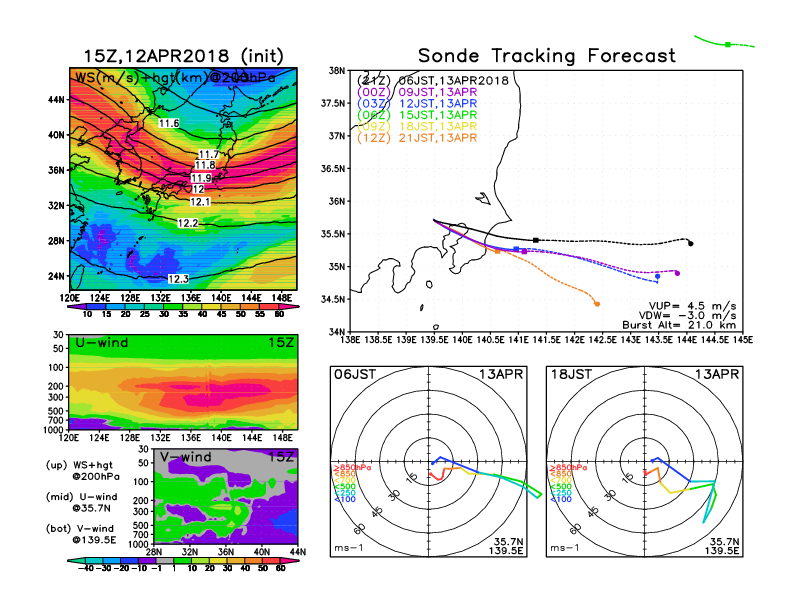Viewport: 792px width, 612px height.
Task: Click the '<100' legend in 18JST hodograph
Action: pos(561,499)
